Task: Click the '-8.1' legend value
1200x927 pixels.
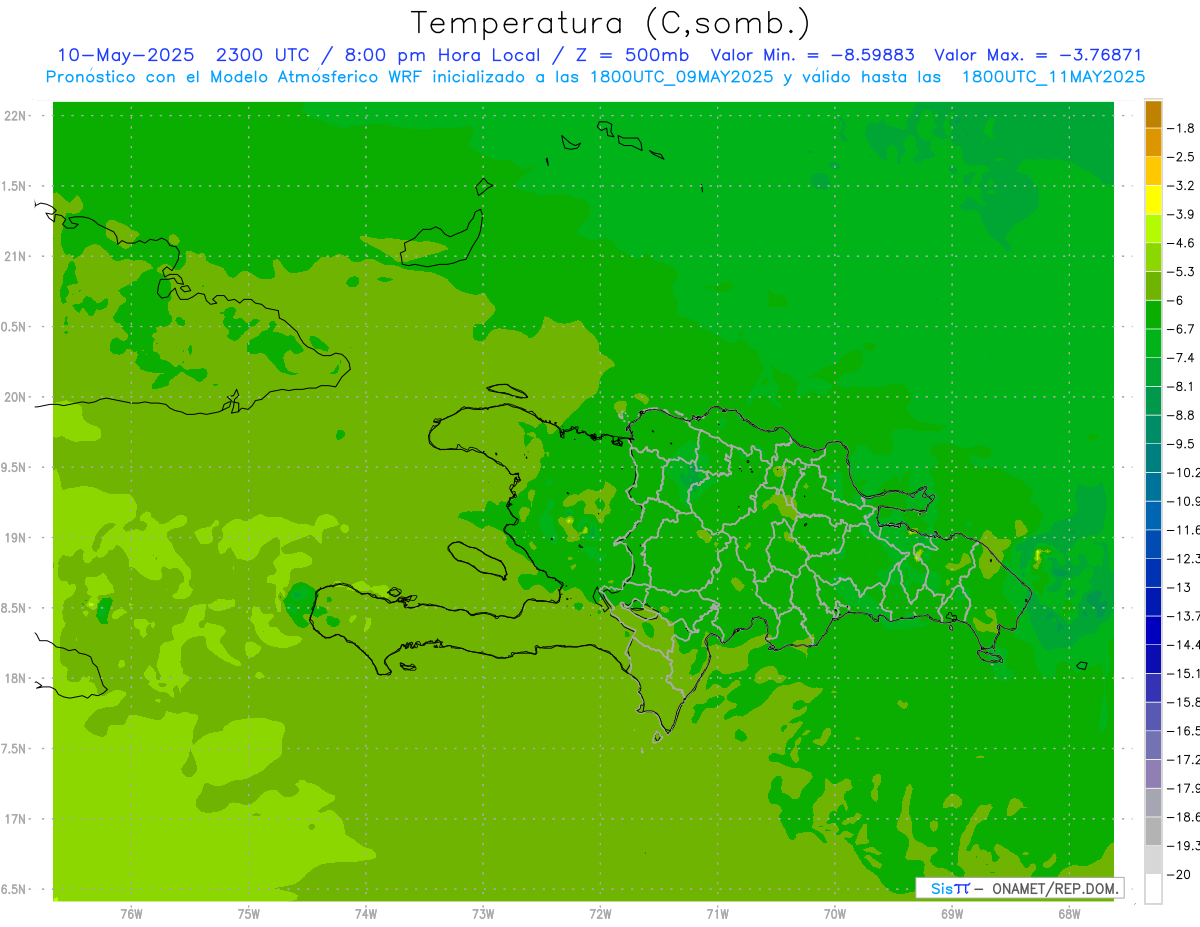Action: point(1183,386)
